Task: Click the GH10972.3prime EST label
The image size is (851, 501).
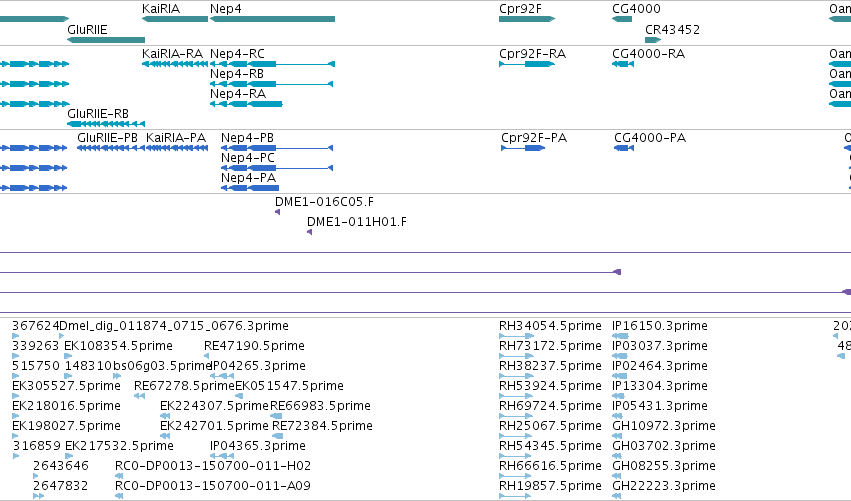Action: pos(664,426)
